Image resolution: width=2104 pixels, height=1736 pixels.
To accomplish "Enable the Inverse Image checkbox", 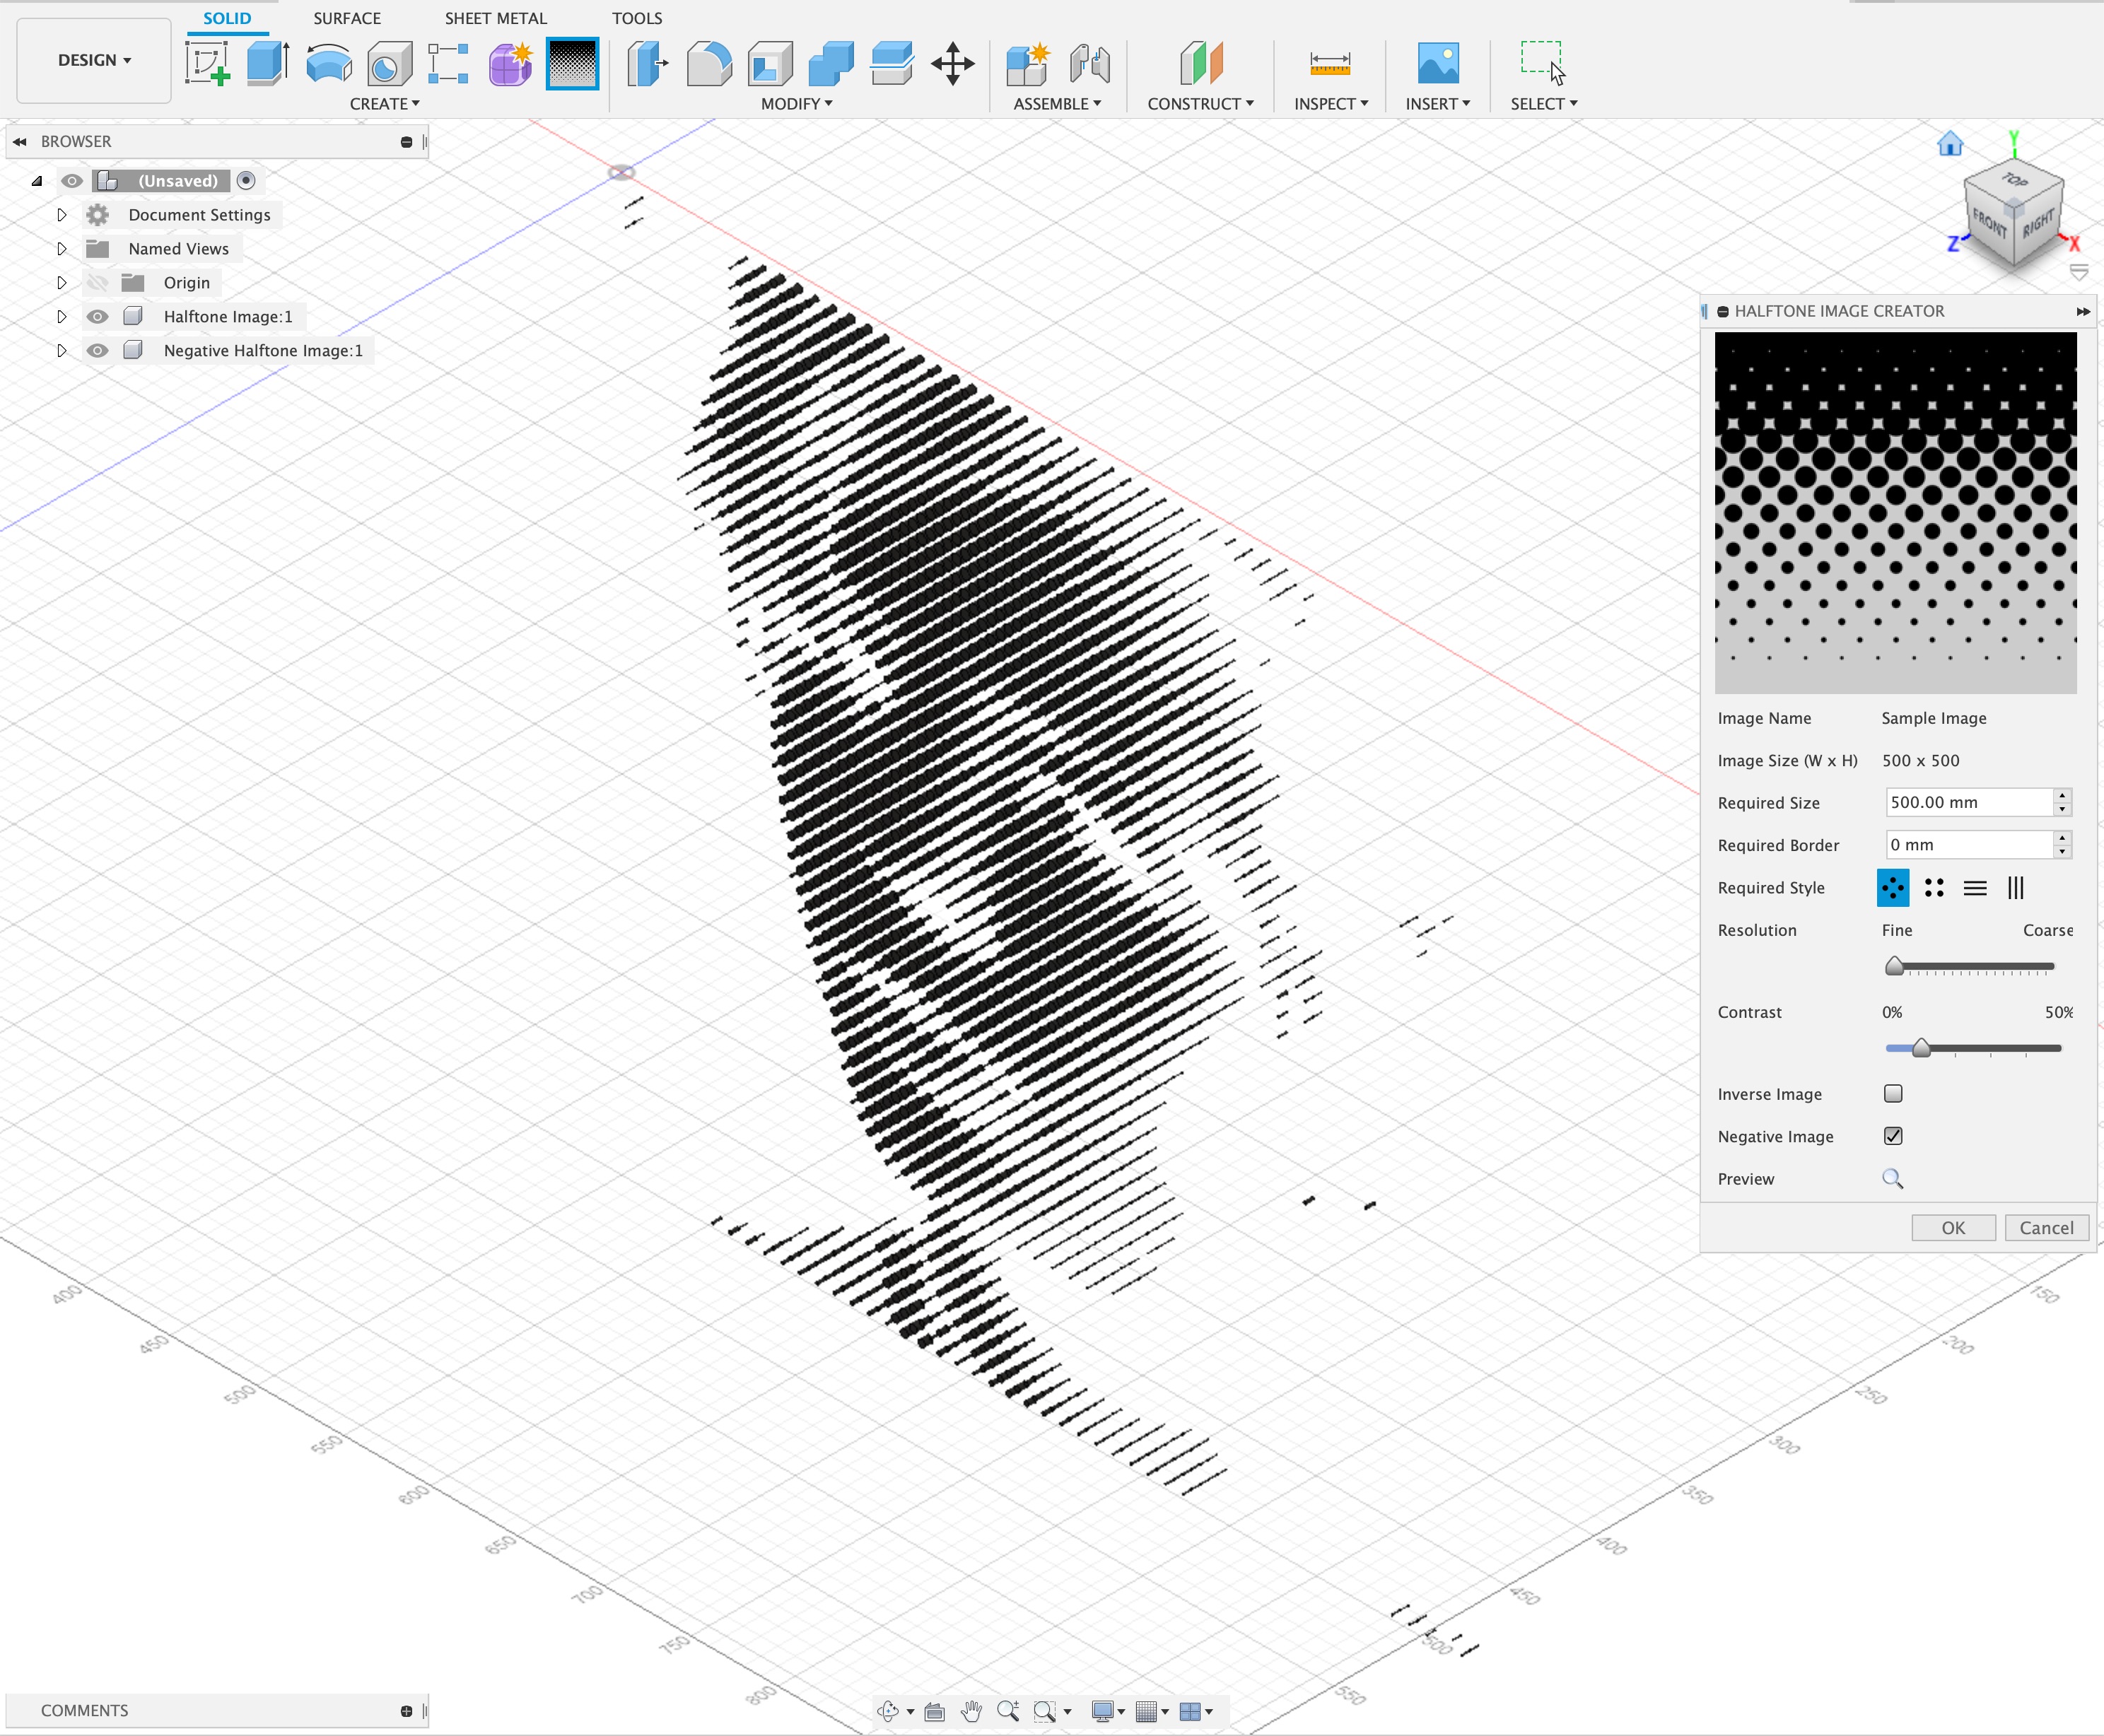I will tap(1892, 1093).
